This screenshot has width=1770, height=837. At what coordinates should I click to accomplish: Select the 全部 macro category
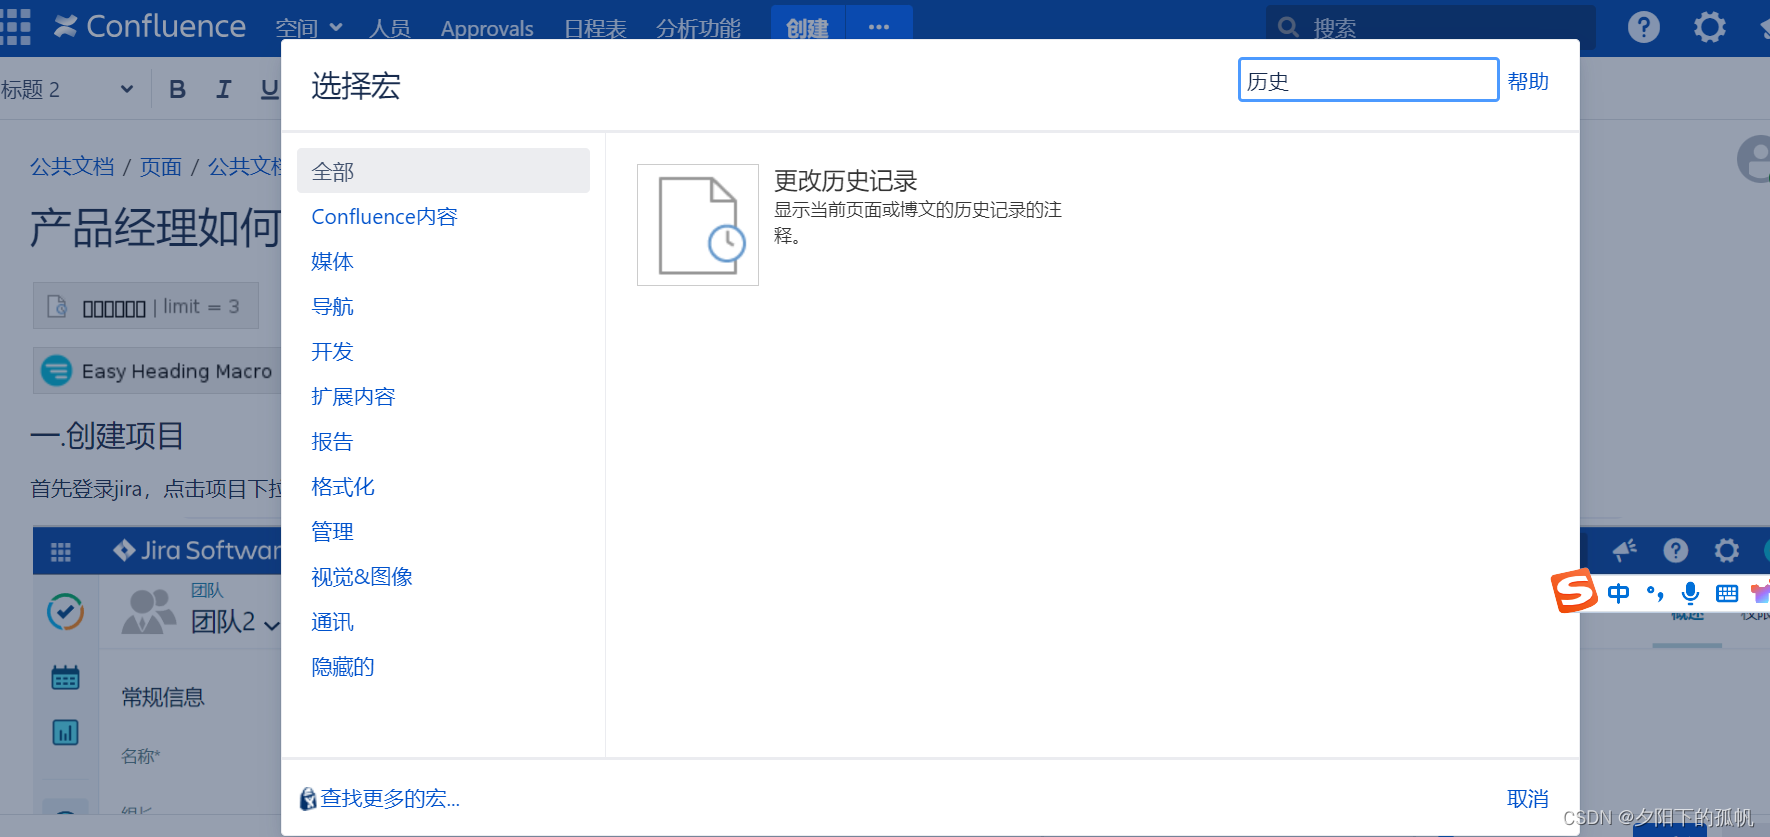[x=443, y=171]
